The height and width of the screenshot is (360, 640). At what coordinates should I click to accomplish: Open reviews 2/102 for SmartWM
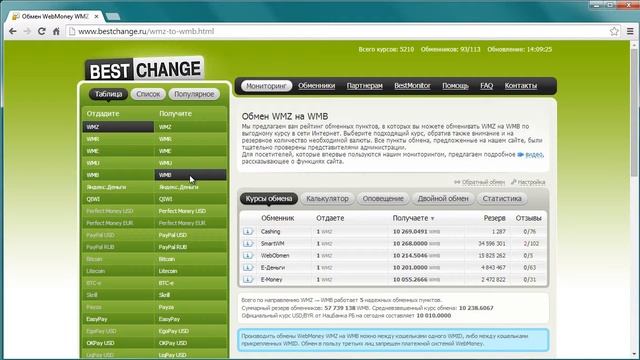(x=531, y=244)
